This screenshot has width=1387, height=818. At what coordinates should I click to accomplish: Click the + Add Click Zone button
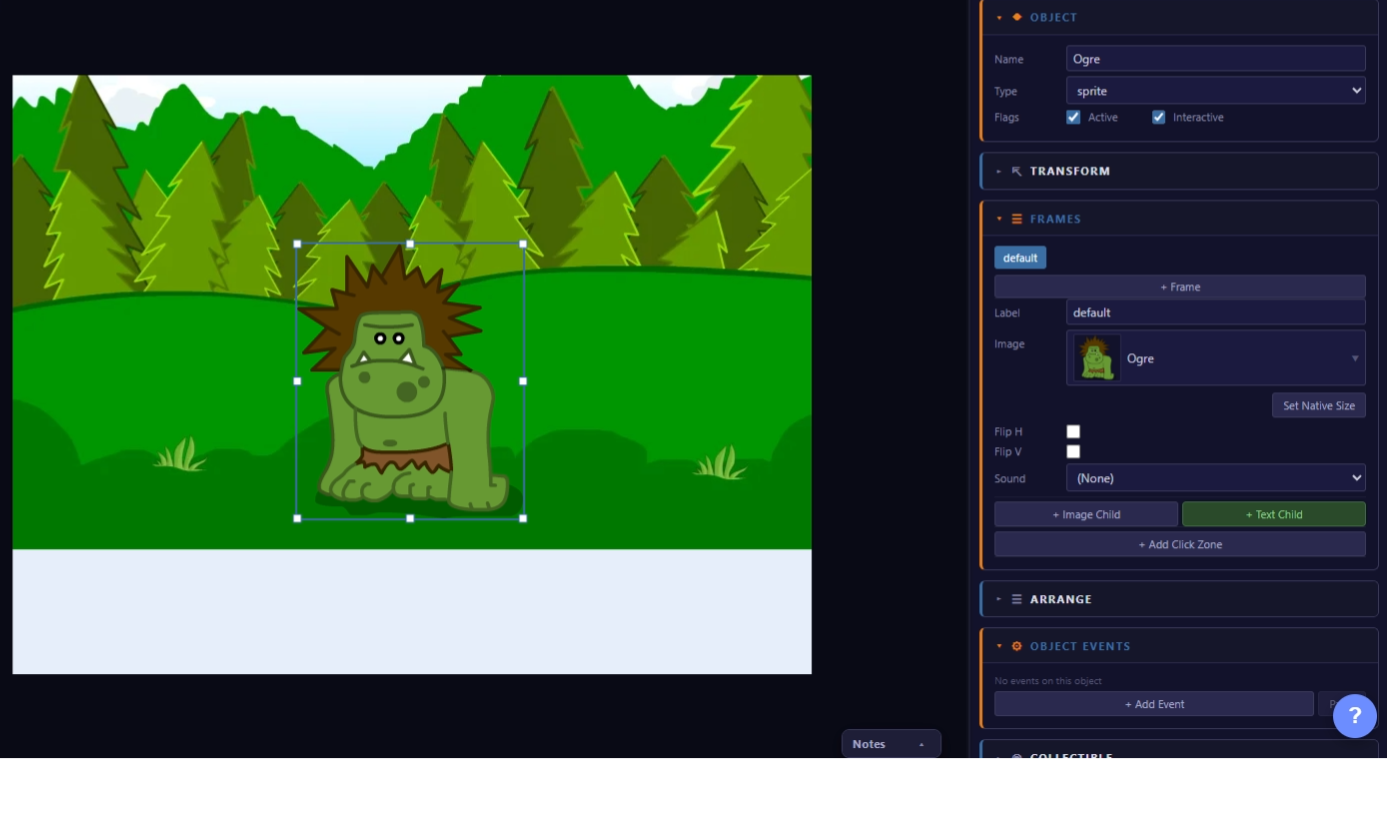1180,544
